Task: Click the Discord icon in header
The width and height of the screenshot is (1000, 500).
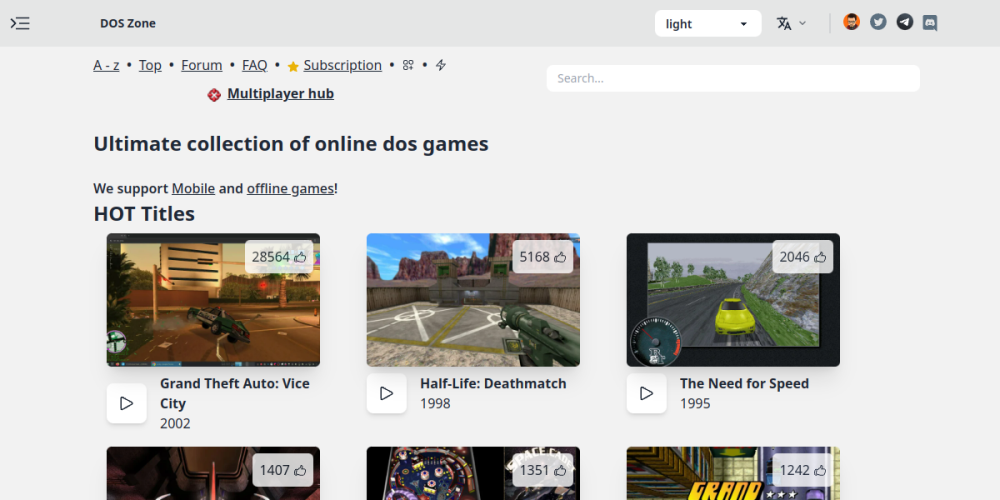Action: click(930, 22)
